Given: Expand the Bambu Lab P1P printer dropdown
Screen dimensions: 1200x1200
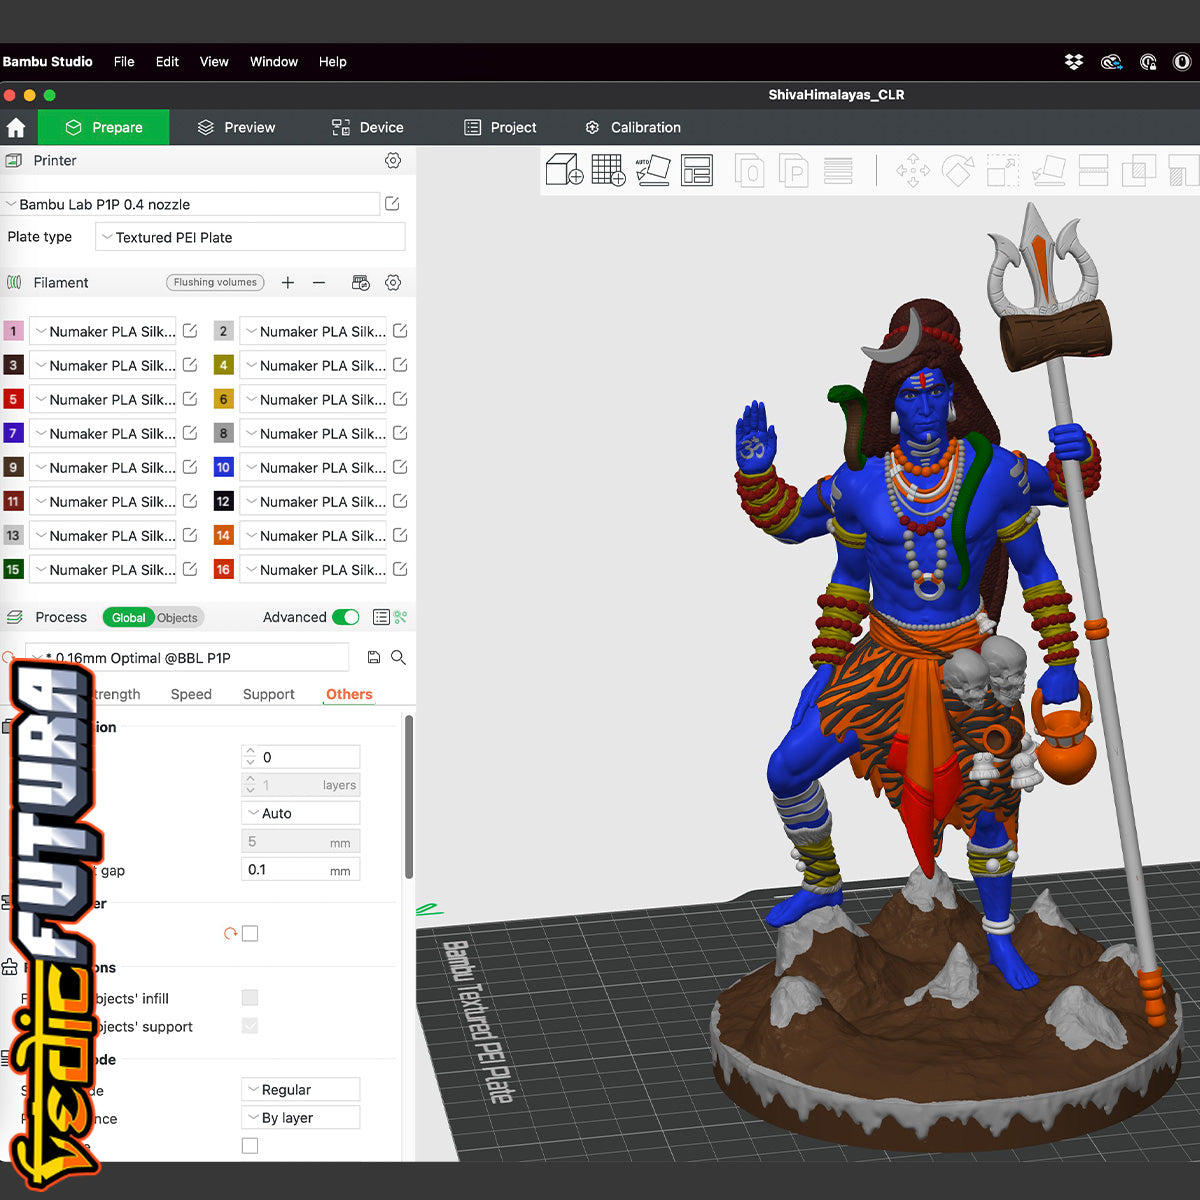Looking at the screenshot, I should tap(190, 204).
